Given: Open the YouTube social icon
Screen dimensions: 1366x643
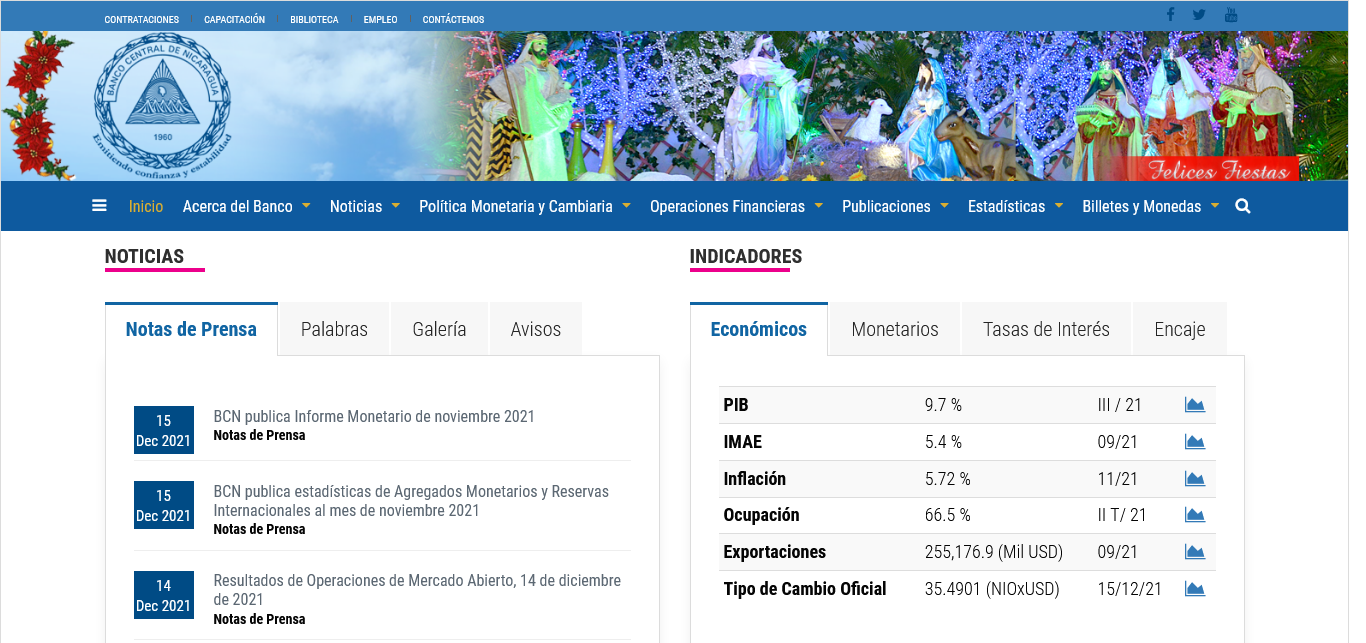Looking at the screenshot, I should (1231, 15).
